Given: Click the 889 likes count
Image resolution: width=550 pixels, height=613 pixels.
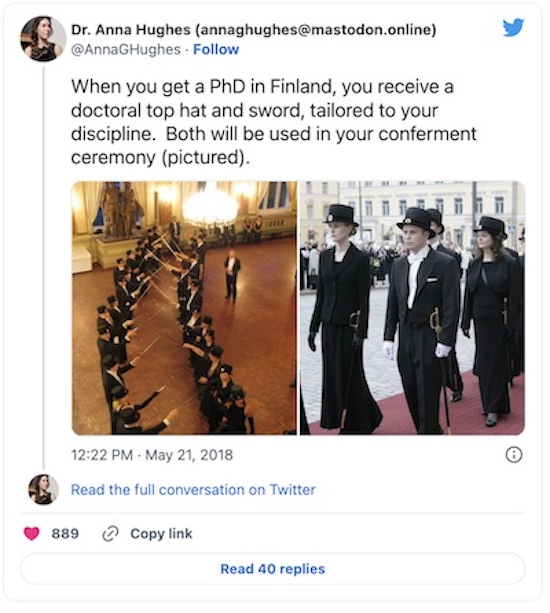Looking at the screenshot, I should pyautogui.click(x=65, y=534).
